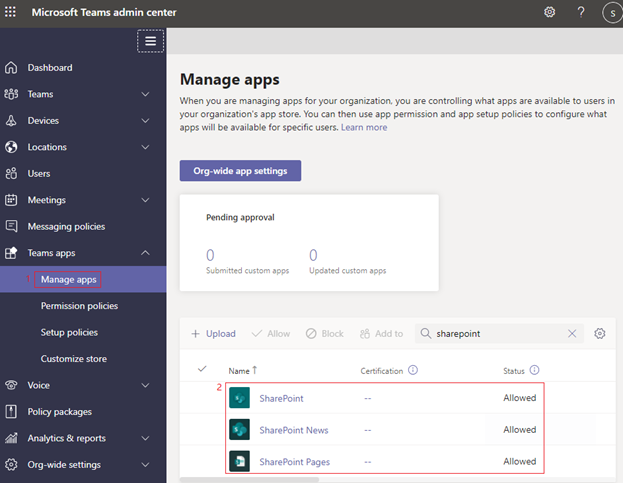
Task: Click the Upload button
Action: point(213,334)
